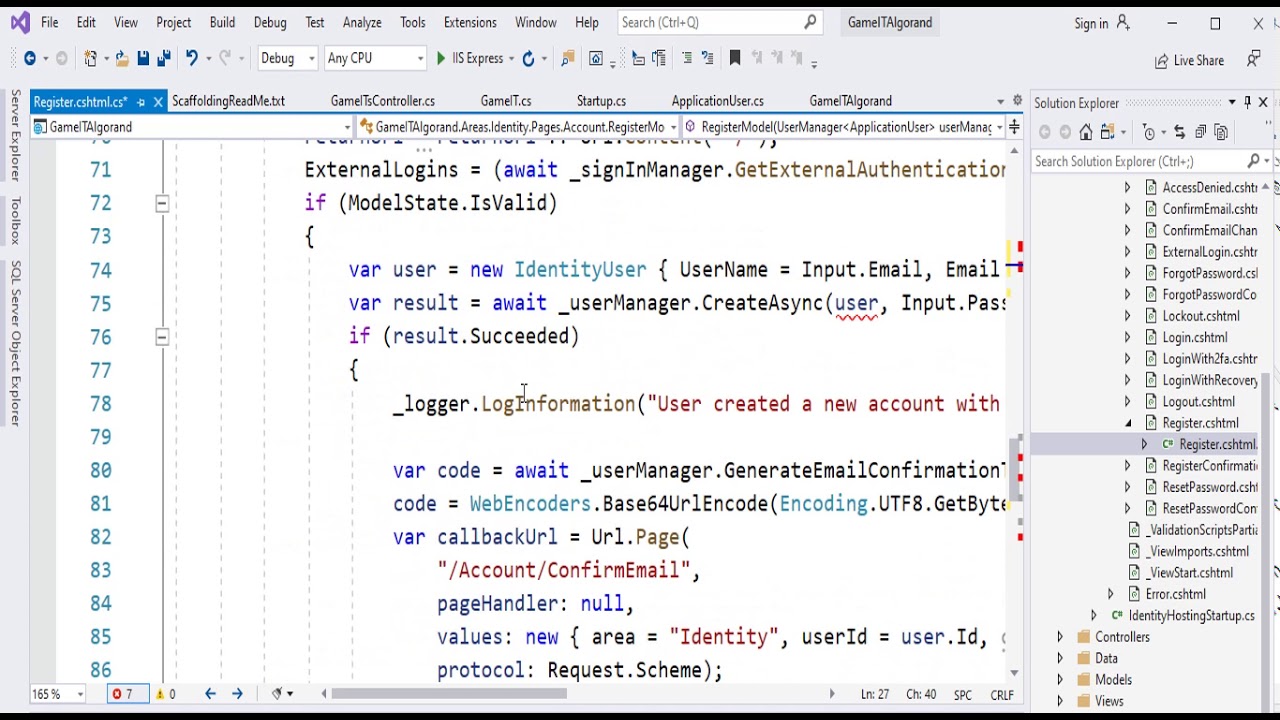Click the Uncomment Selected Lines icon
This screenshot has width=1280, height=720.
pyautogui.click(x=707, y=59)
